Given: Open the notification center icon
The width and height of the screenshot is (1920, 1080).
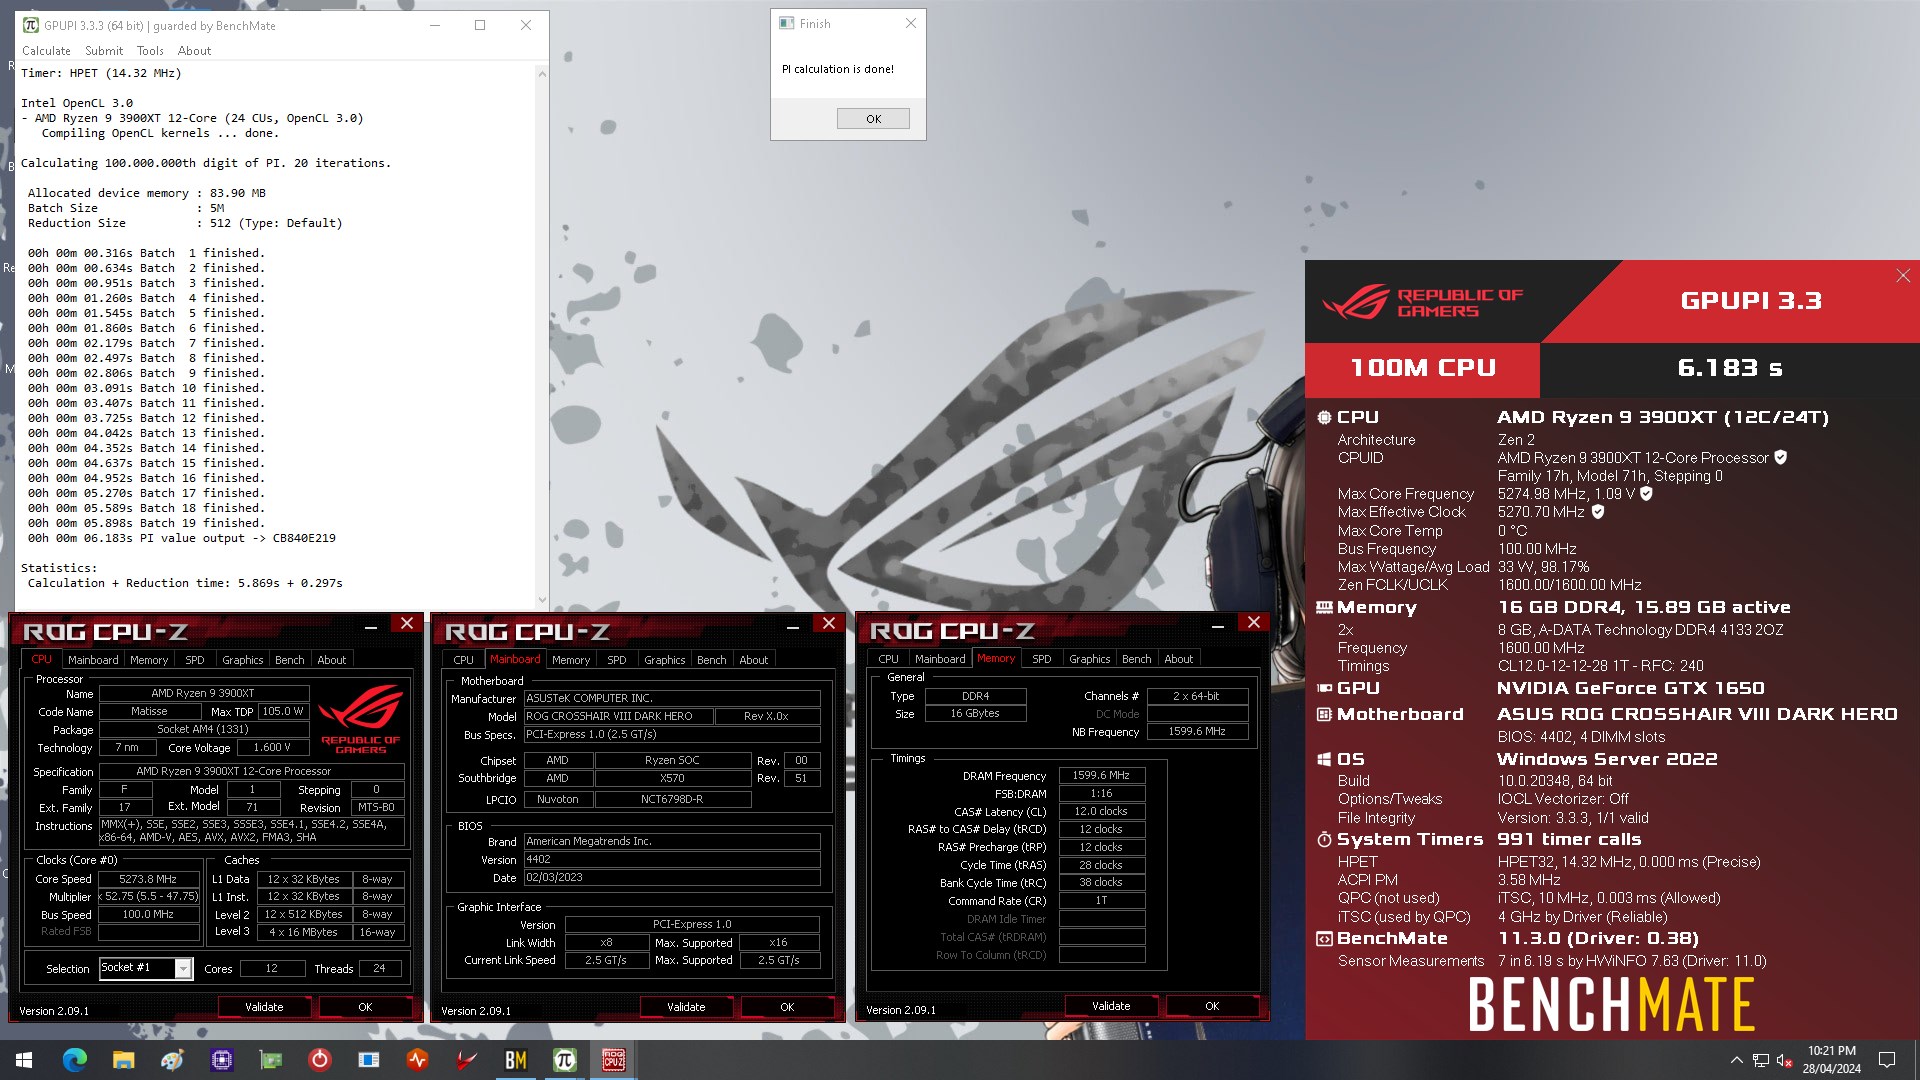Looking at the screenshot, I should pyautogui.click(x=1887, y=1060).
